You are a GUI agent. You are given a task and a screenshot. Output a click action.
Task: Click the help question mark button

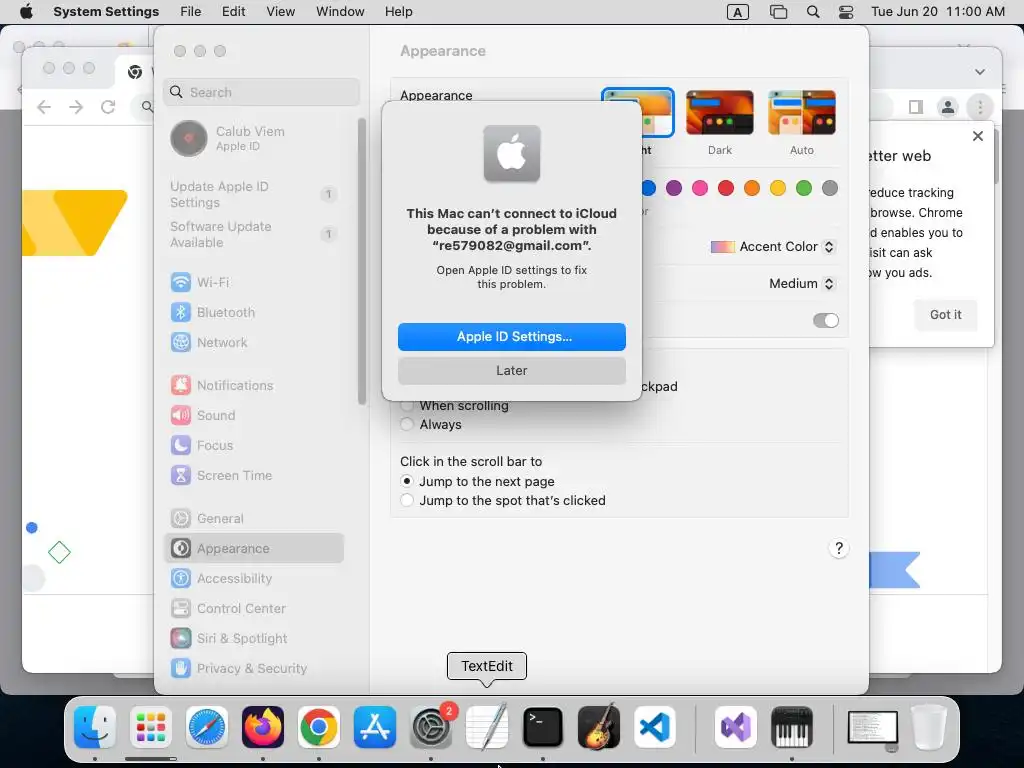point(839,548)
